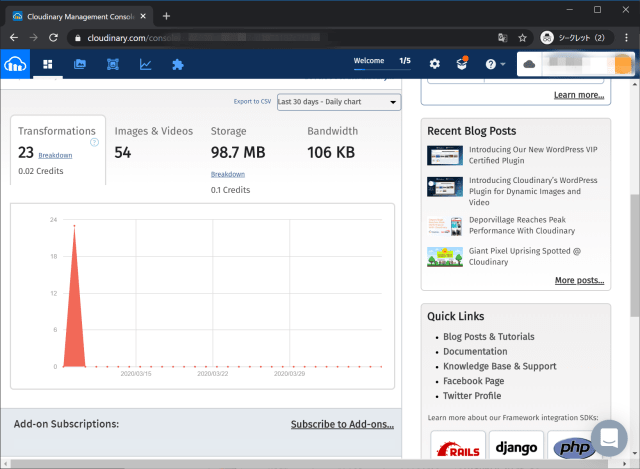The height and width of the screenshot is (469, 640).
Task: Select the Cloudinary Management Console tab
Action: click(x=79, y=16)
